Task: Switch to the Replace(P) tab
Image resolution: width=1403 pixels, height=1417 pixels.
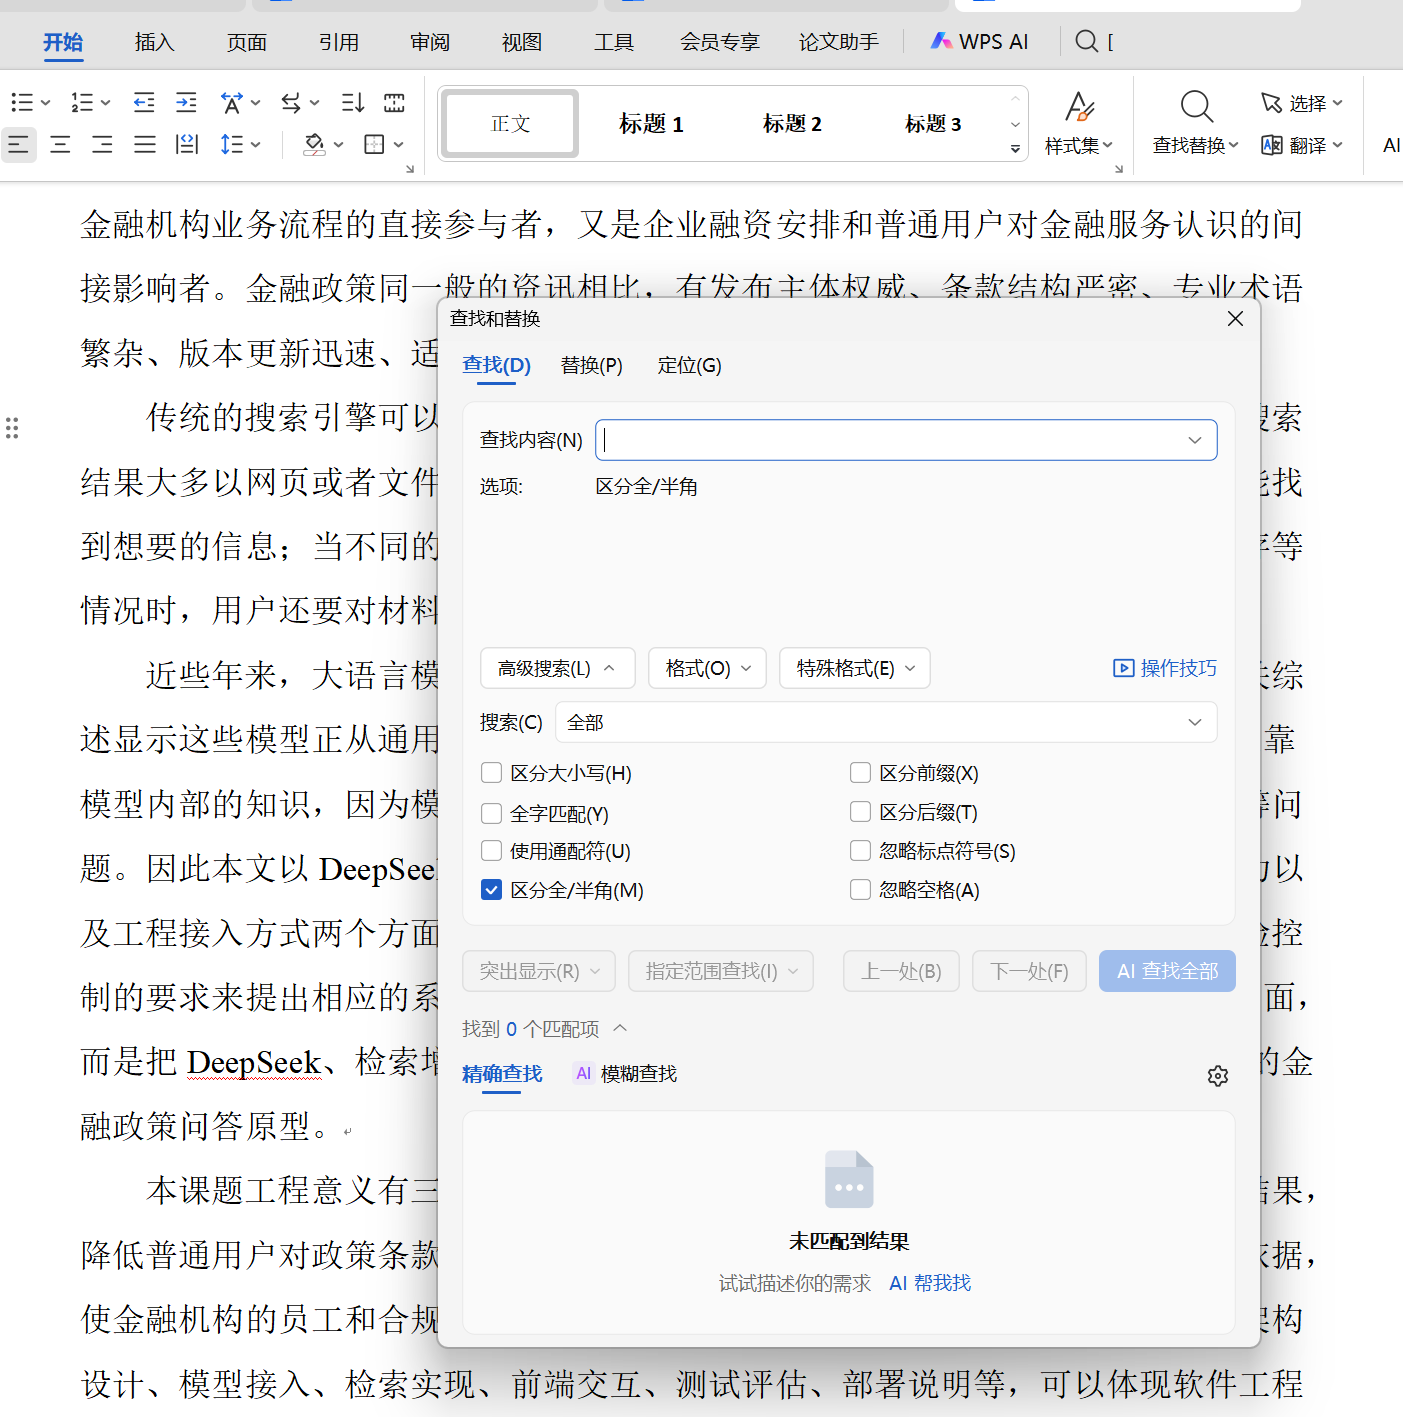Action: tap(592, 365)
